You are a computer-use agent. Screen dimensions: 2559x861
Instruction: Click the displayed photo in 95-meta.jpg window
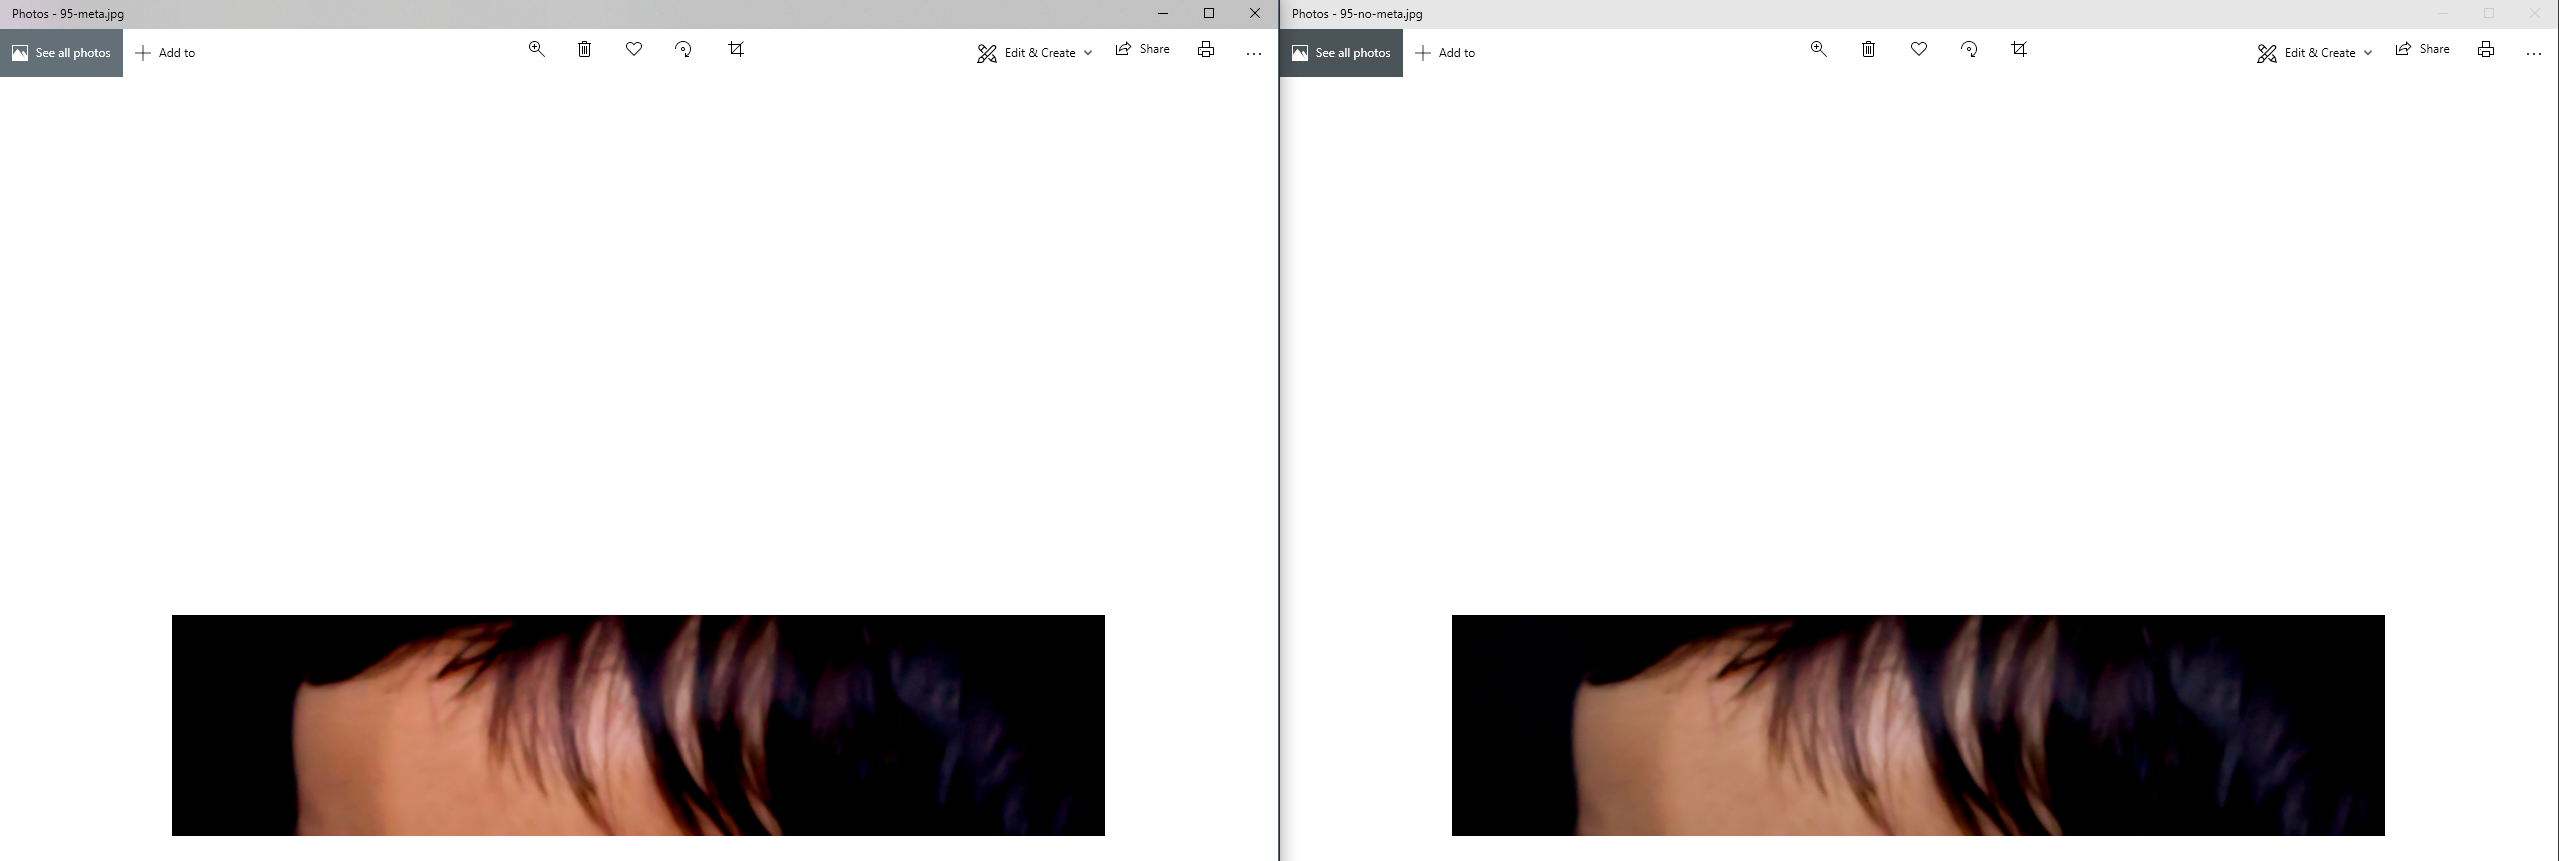(638, 725)
